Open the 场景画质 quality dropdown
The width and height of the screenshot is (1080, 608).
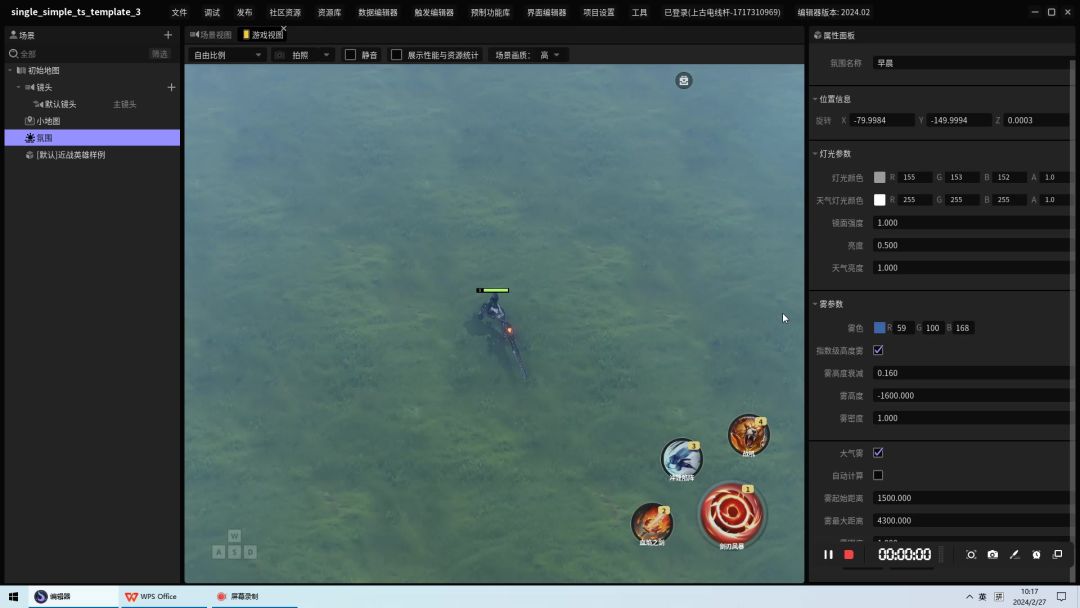528,55
